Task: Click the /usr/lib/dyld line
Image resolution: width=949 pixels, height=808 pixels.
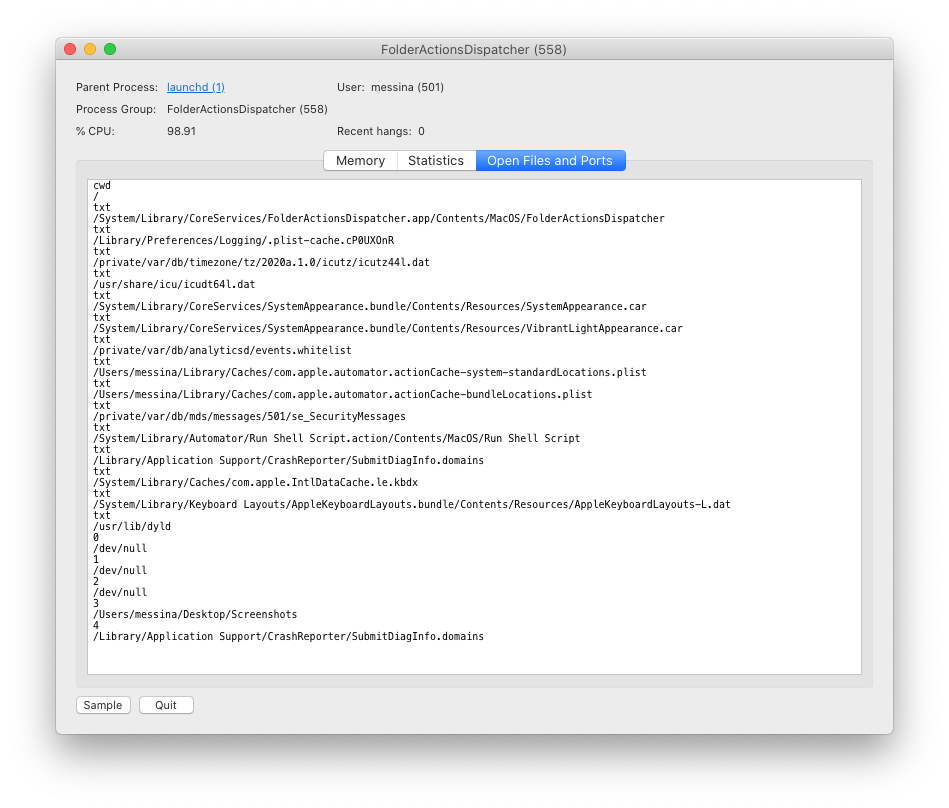Action: pos(132,527)
